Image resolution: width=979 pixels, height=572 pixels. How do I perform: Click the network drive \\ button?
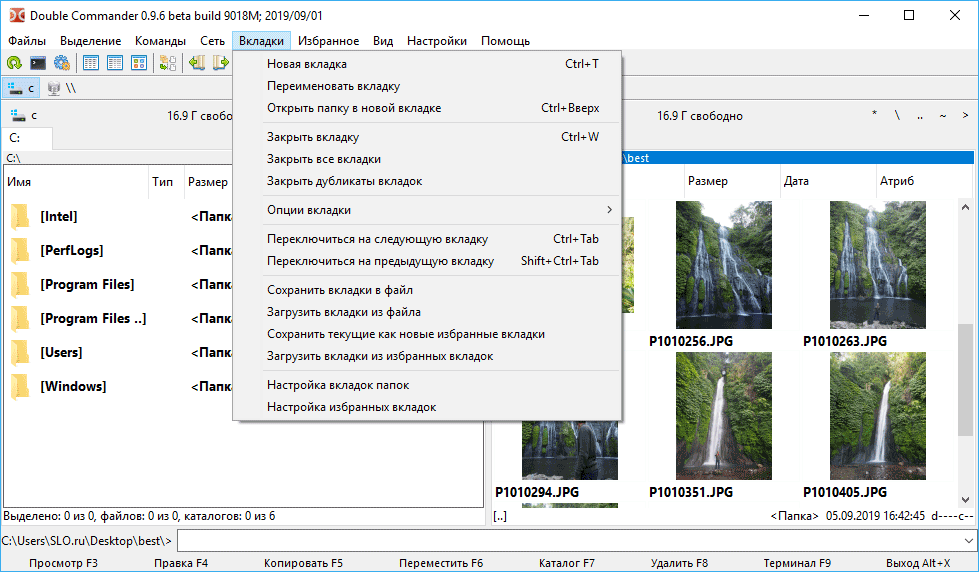pos(62,88)
